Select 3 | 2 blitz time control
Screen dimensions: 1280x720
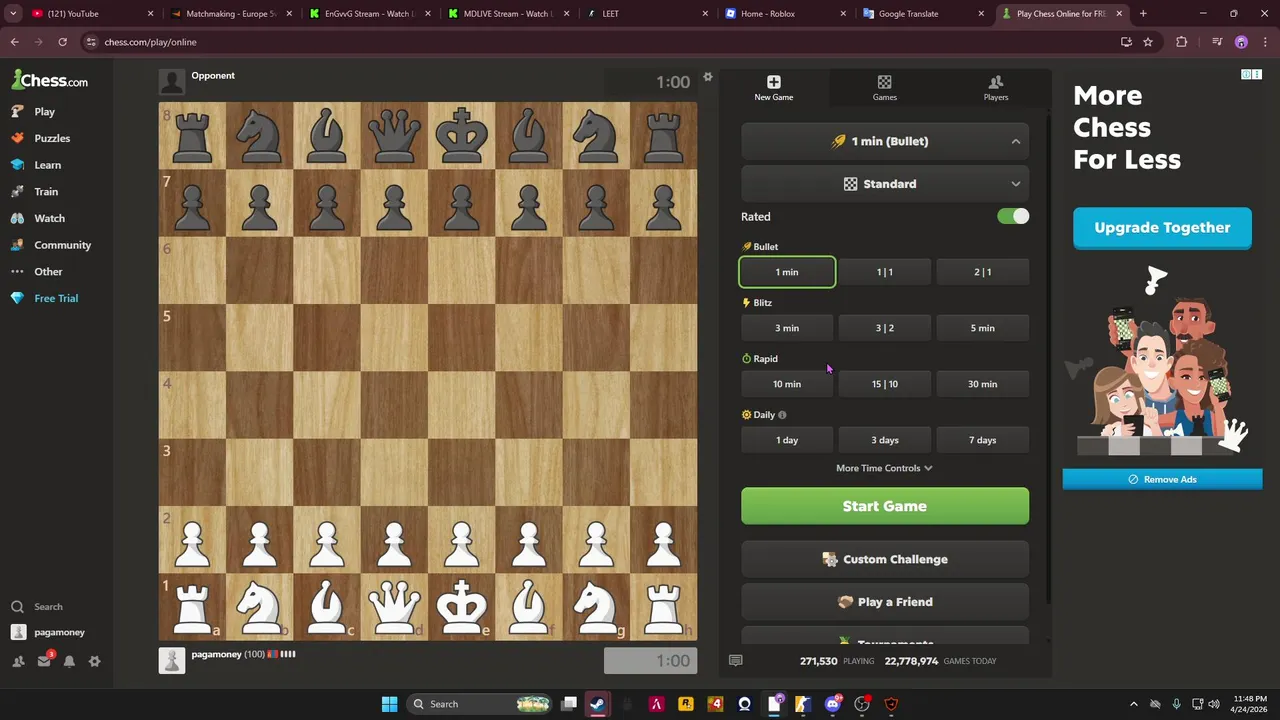885,328
